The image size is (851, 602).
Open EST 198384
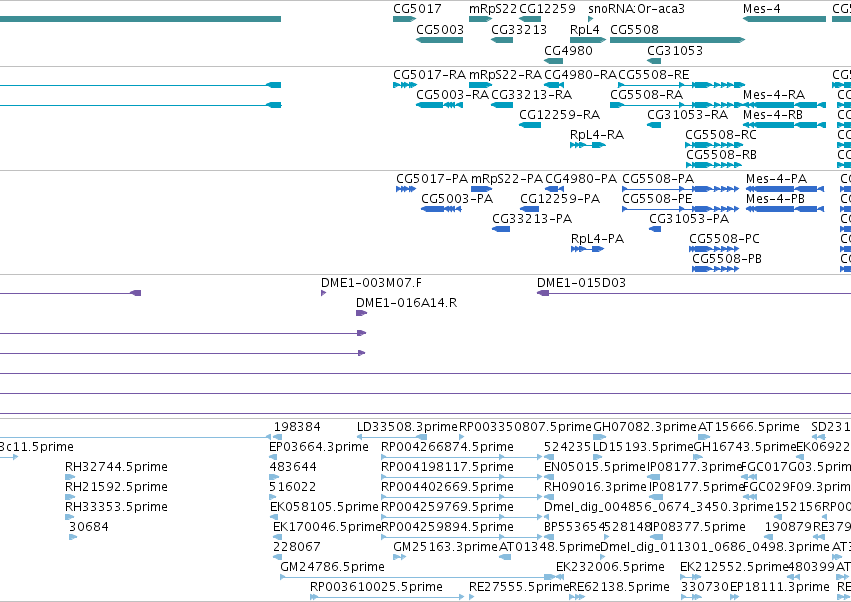tap(297, 427)
